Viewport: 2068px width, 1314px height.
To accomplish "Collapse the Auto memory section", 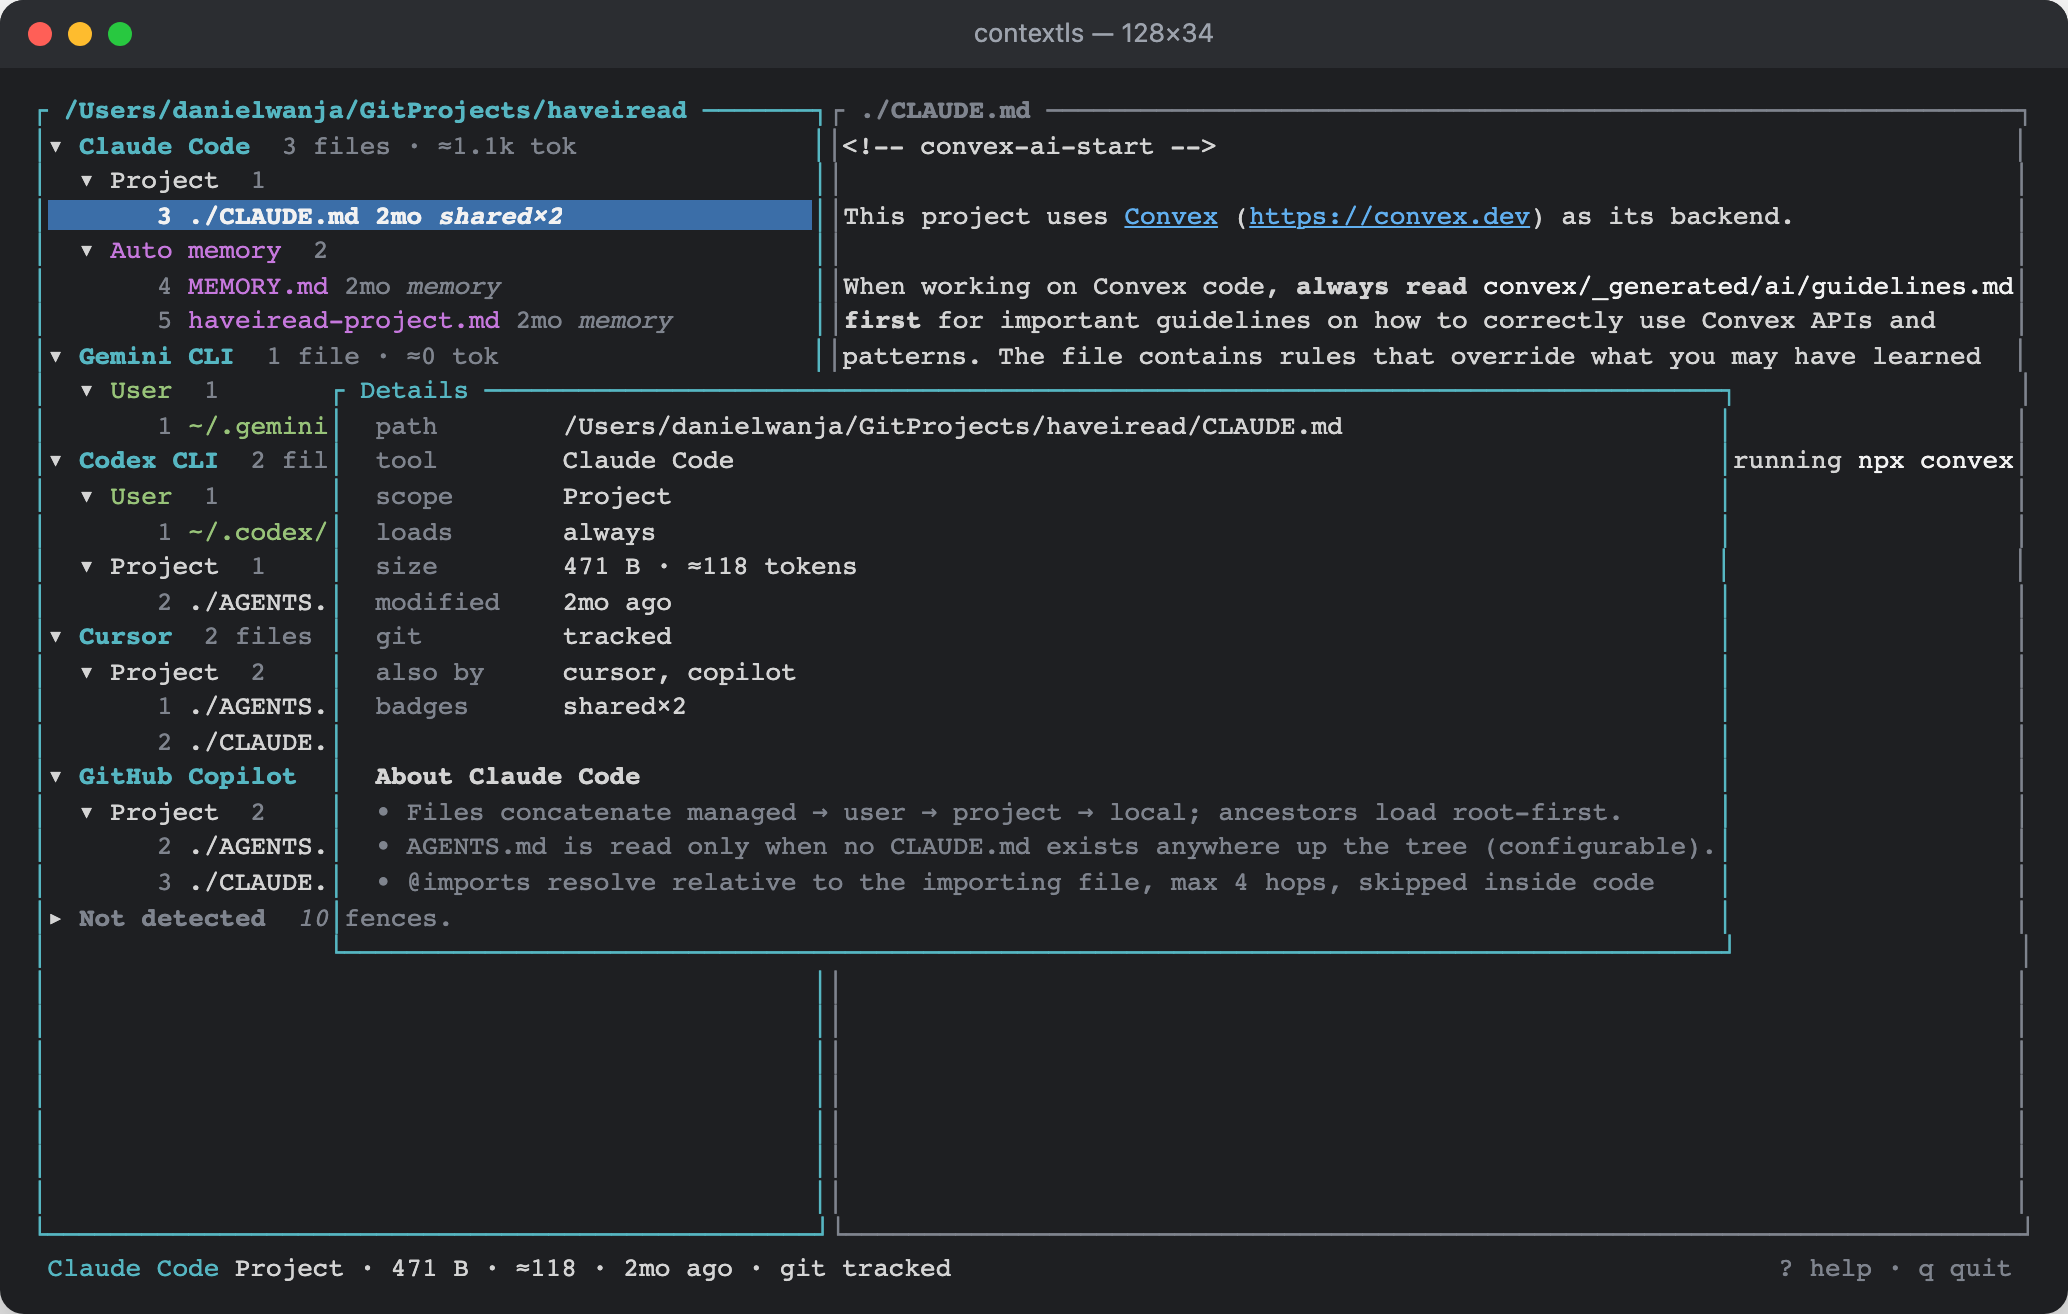I will [87, 251].
